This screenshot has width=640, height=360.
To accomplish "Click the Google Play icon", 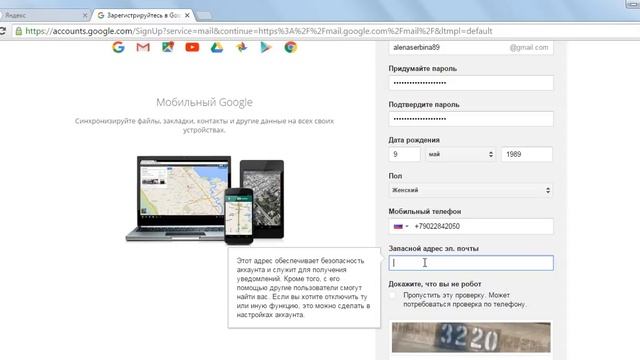I will 266,47.
